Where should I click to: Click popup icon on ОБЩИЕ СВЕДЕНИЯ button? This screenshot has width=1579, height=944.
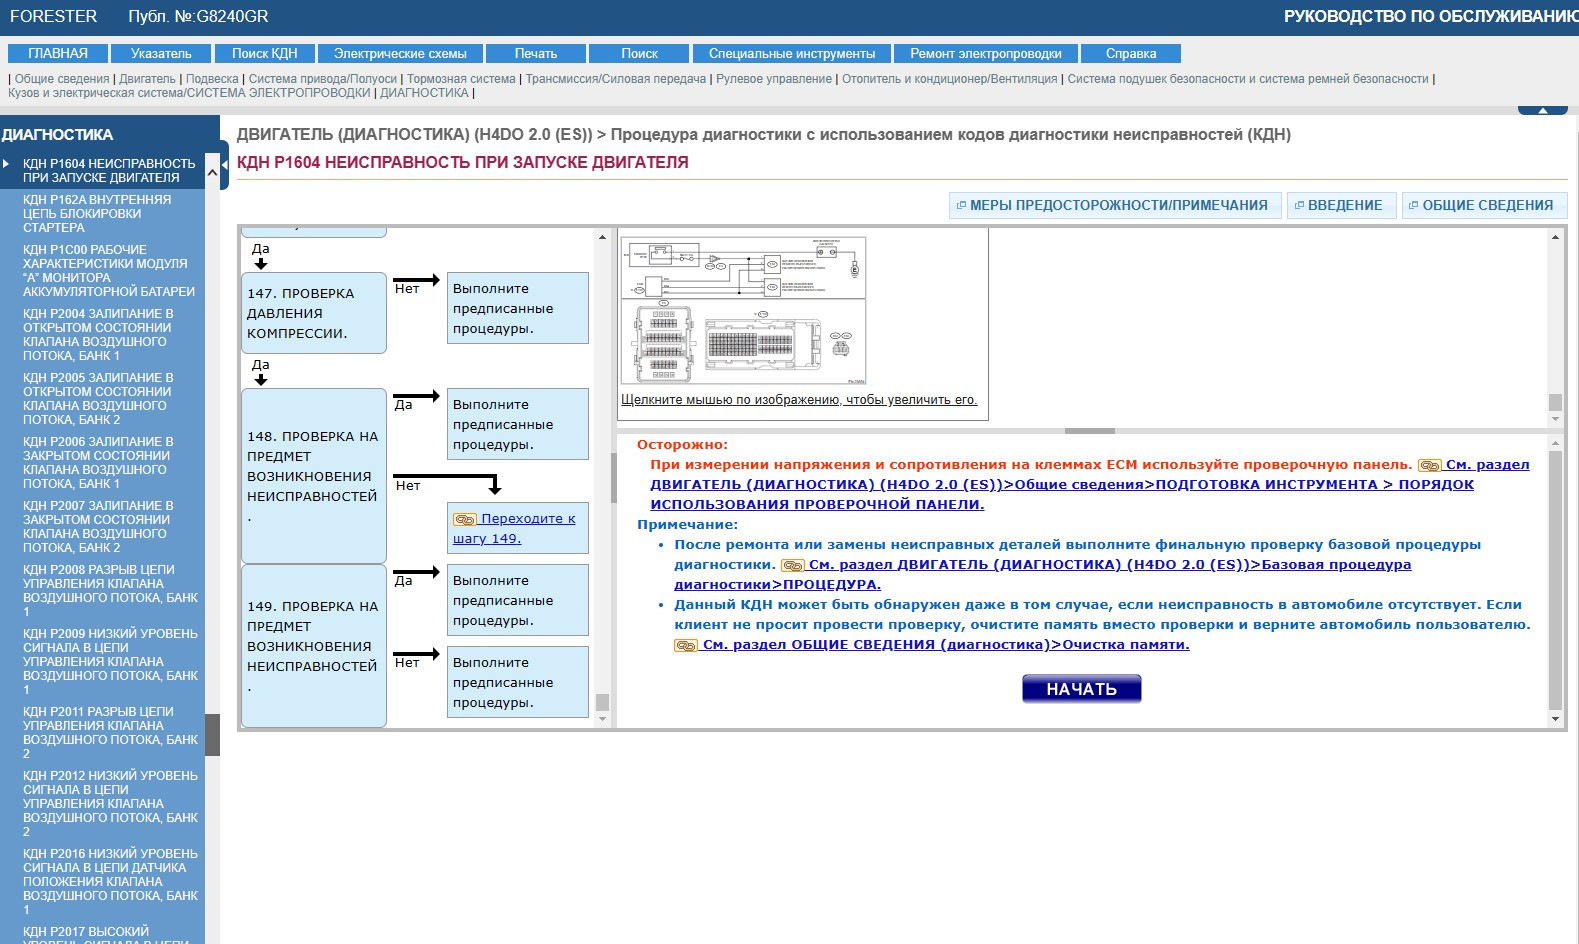[x=1414, y=206]
